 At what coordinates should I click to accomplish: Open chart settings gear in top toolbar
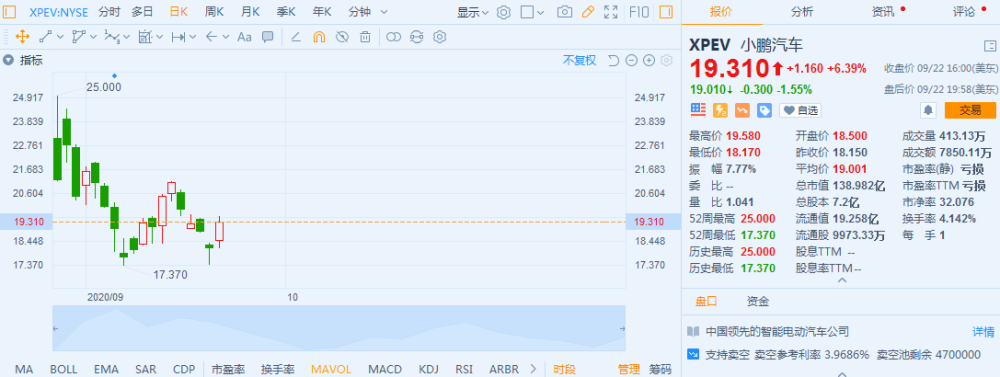coord(504,11)
